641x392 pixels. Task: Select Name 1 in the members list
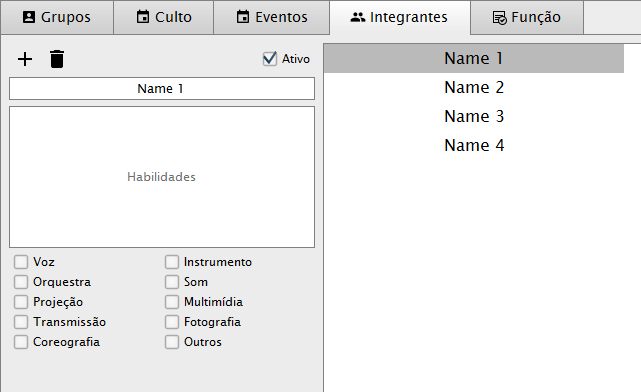click(474, 58)
